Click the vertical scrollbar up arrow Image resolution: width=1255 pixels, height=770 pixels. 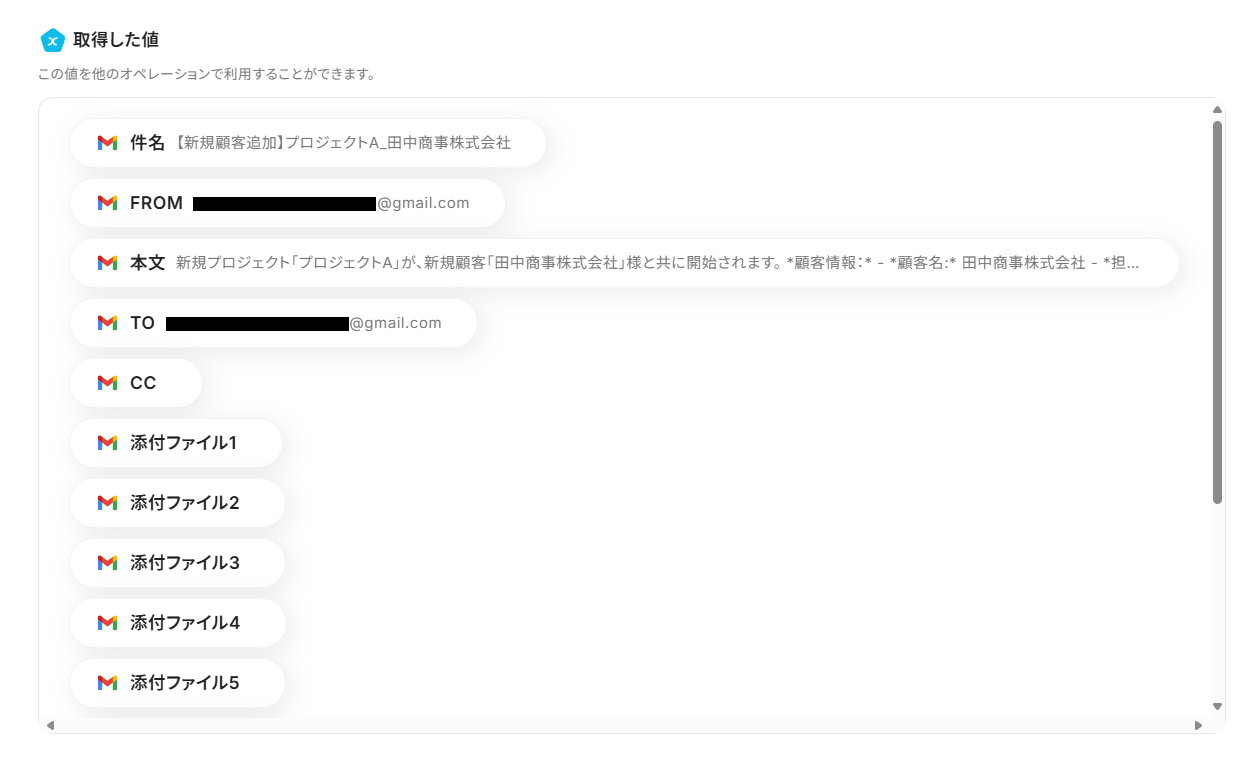1217,110
